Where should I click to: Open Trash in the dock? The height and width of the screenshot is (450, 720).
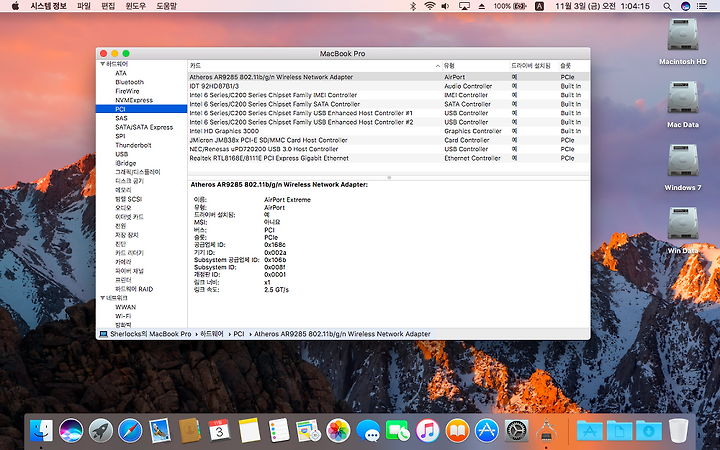pos(678,431)
